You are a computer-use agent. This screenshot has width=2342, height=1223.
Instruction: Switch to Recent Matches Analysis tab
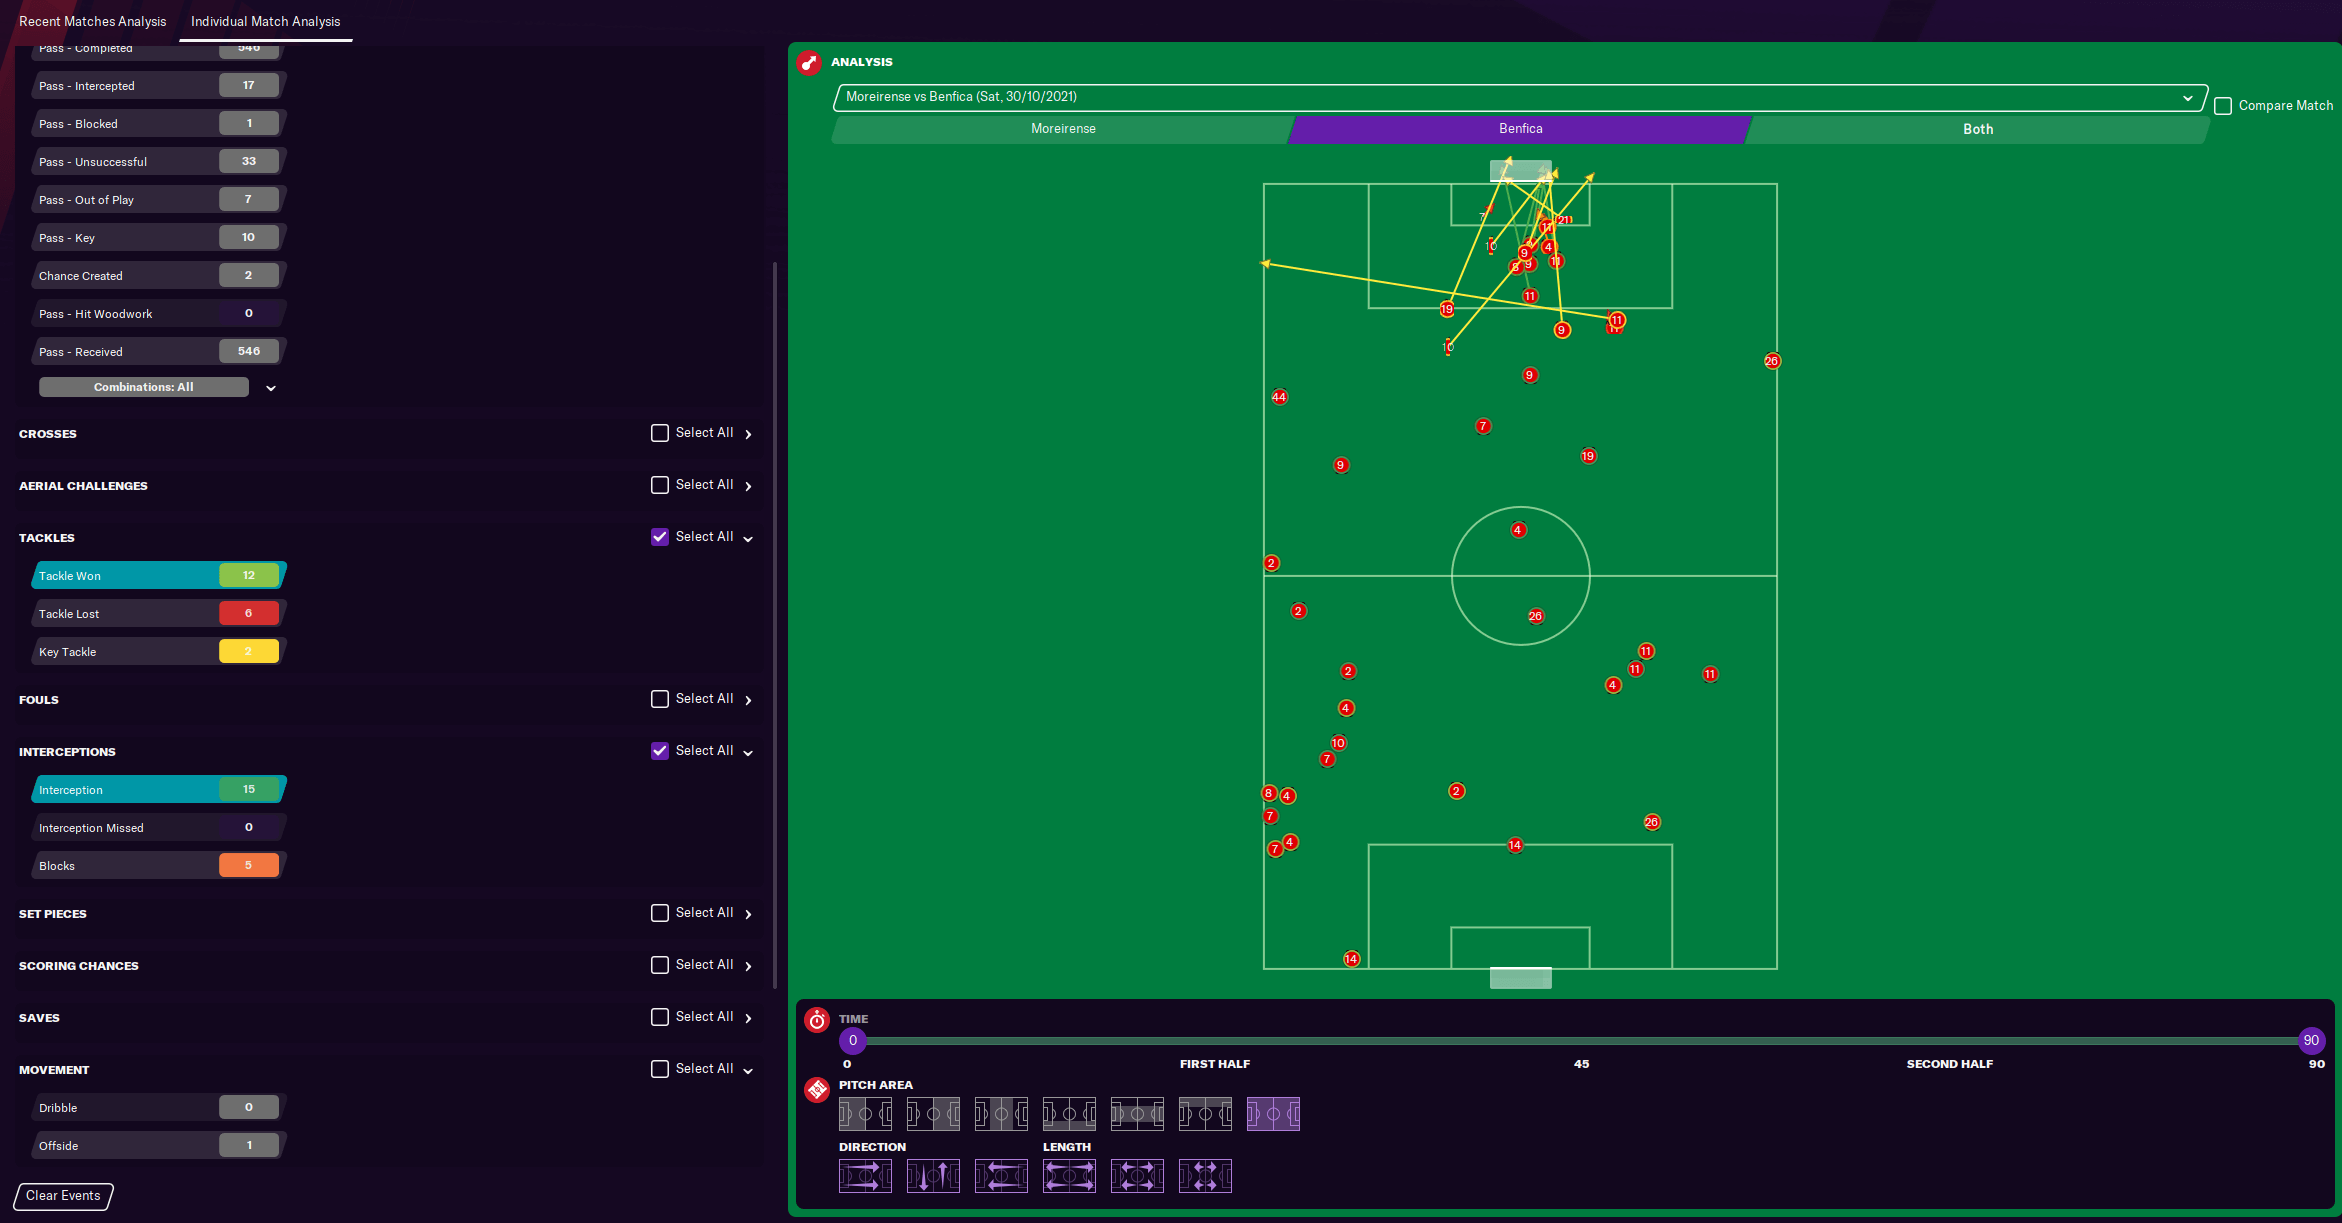point(92,21)
